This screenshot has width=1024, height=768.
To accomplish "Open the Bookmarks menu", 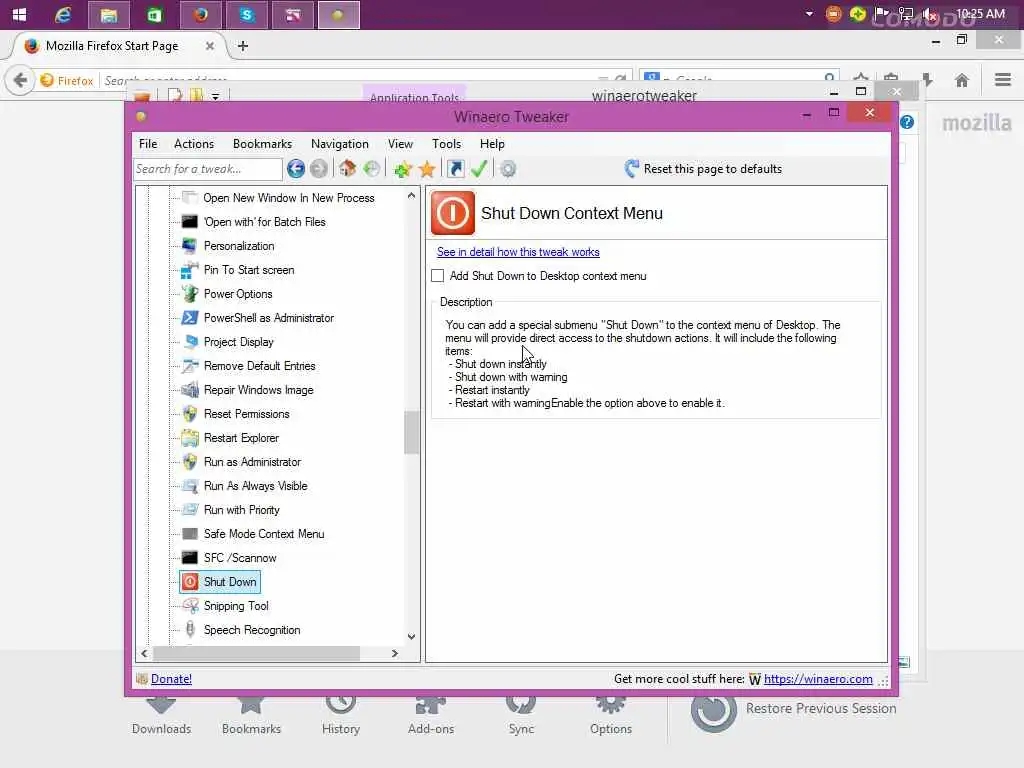I will click(x=263, y=144).
